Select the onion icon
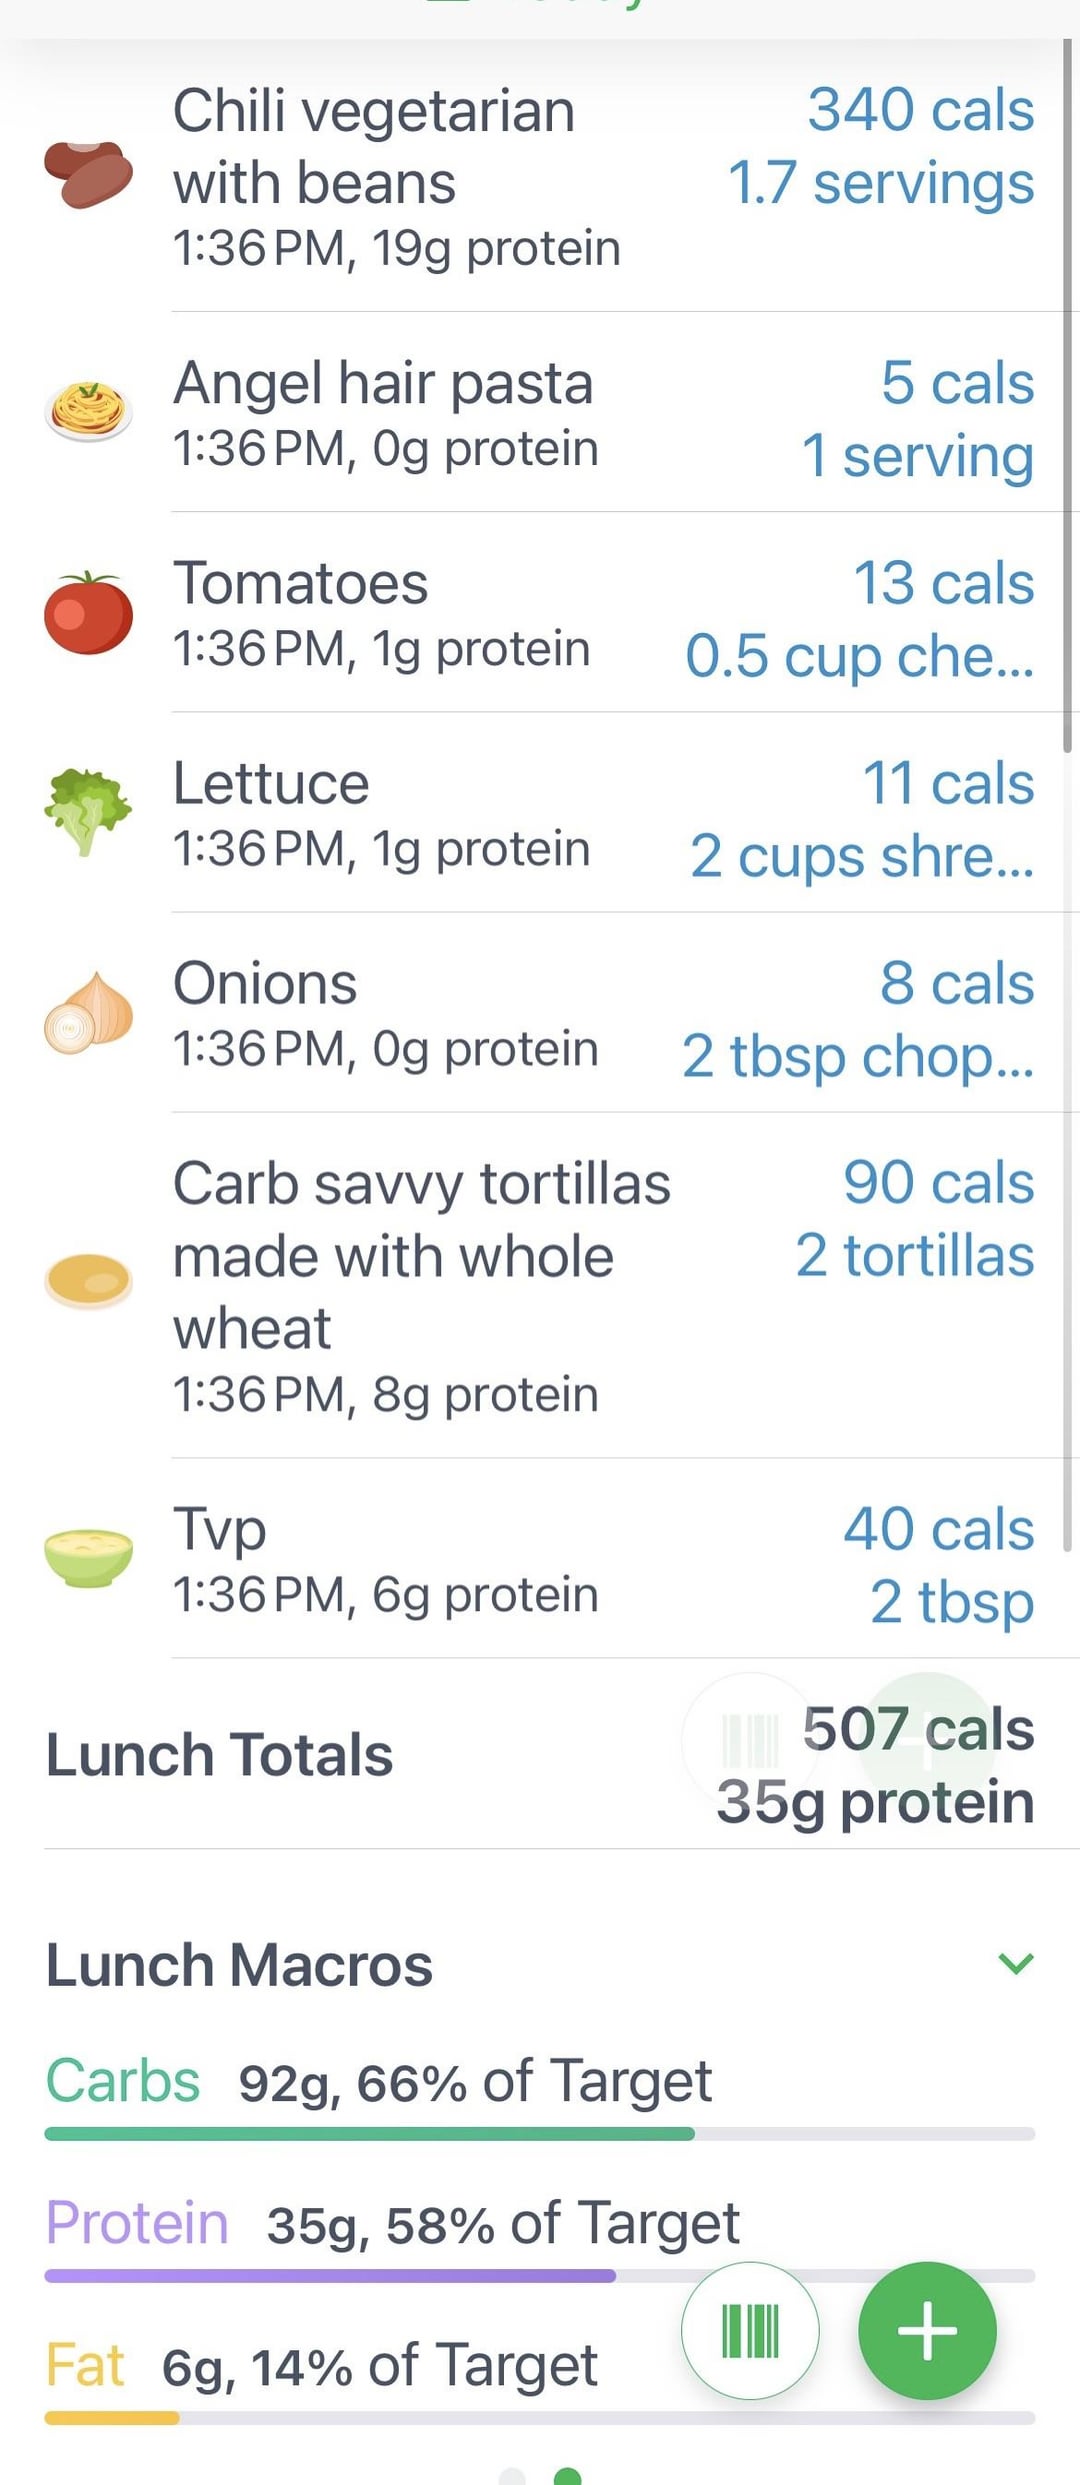The height and width of the screenshot is (2485, 1080). click(x=88, y=1012)
